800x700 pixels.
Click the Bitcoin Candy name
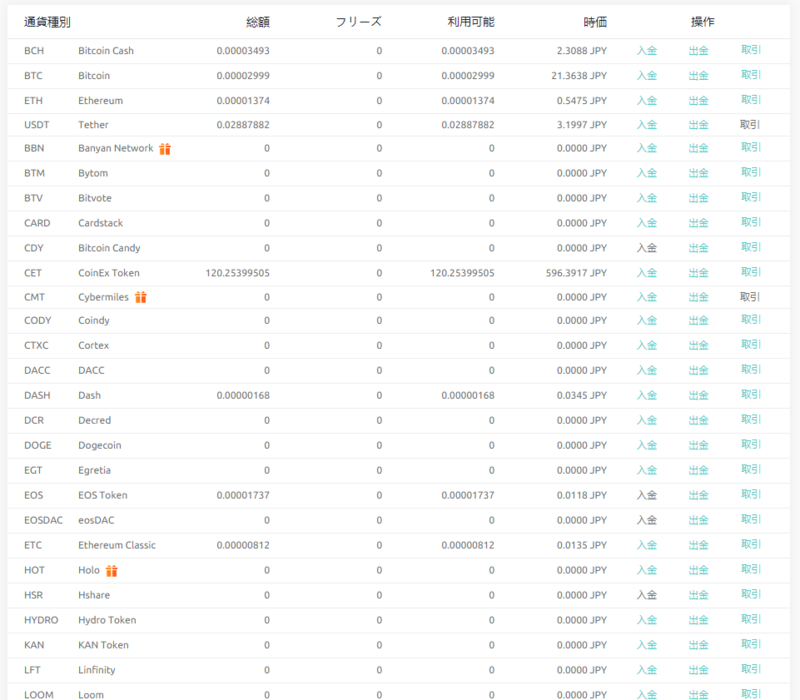pyautogui.click(x=109, y=248)
